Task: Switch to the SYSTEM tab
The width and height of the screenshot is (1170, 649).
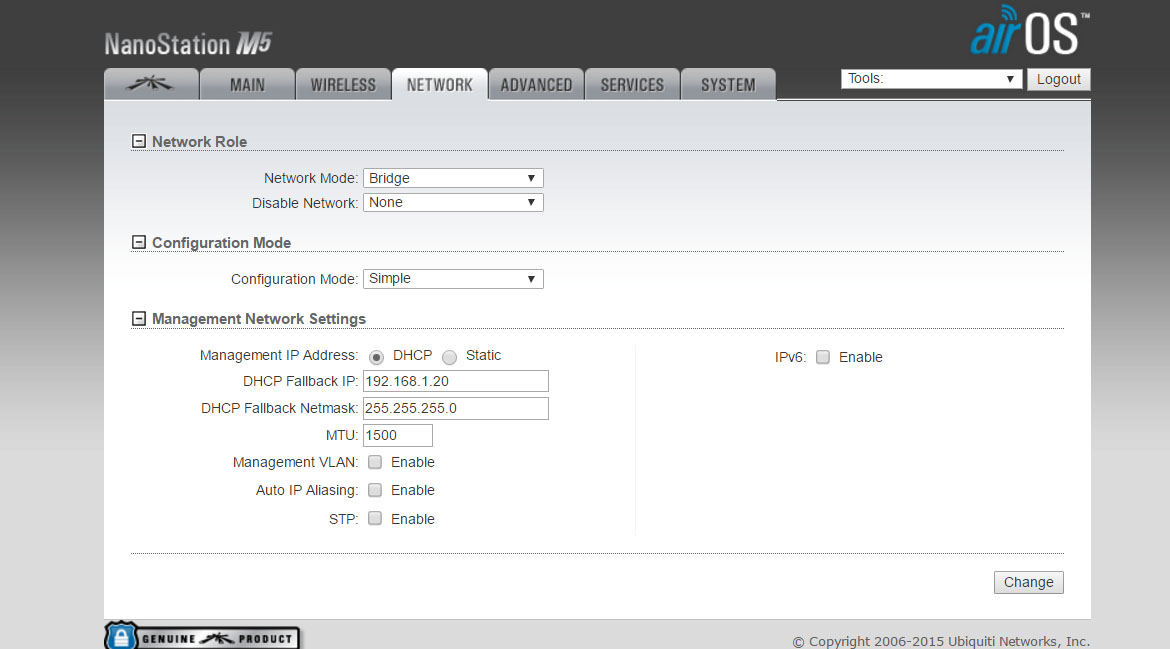Action: [728, 85]
